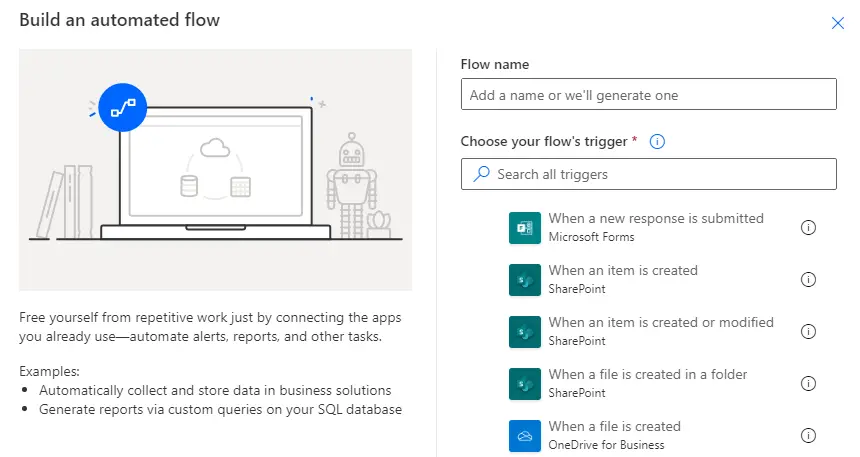
Task: Select When an item is created or modified text
Action: 661,322
